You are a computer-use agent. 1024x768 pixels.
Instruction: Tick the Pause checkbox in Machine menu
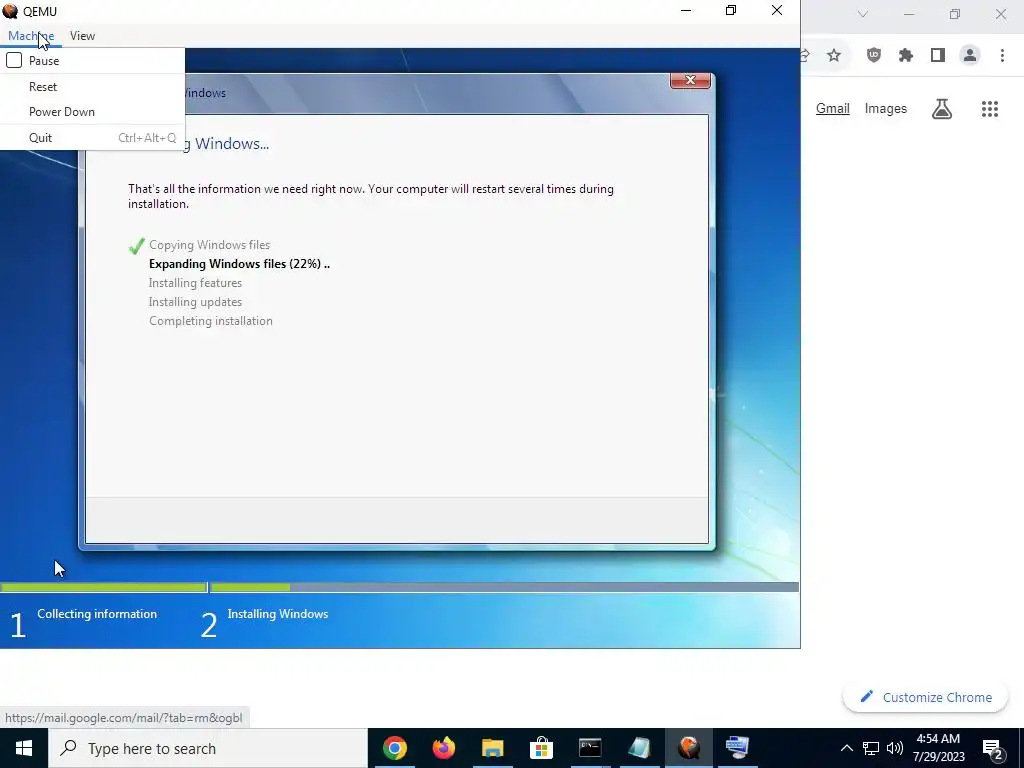(14, 61)
